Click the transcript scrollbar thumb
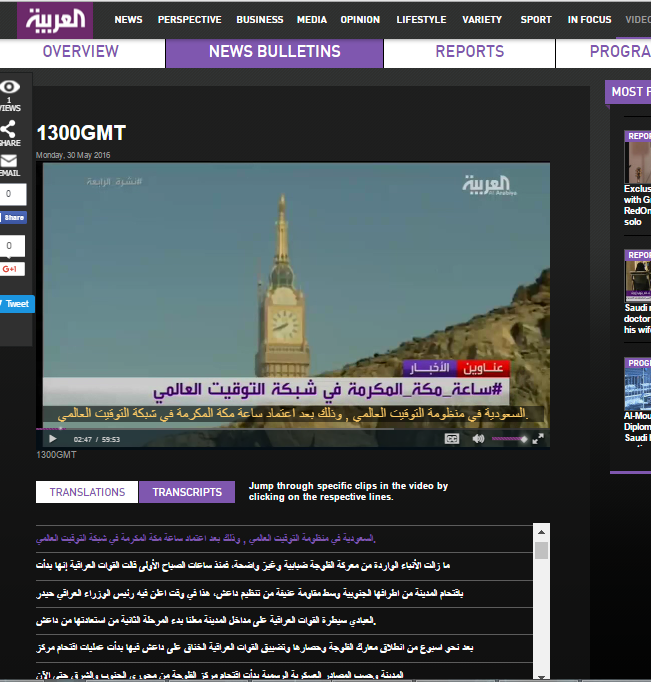 pos(541,550)
